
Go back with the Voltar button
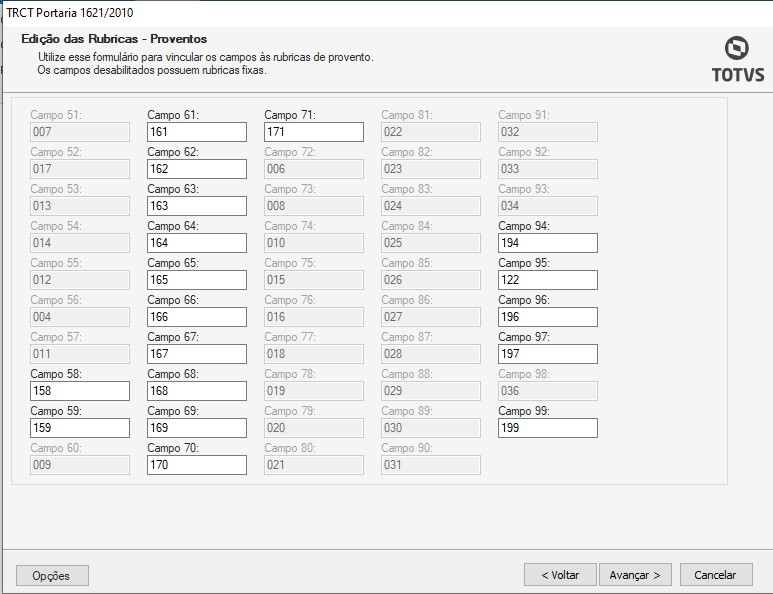[560, 575]
